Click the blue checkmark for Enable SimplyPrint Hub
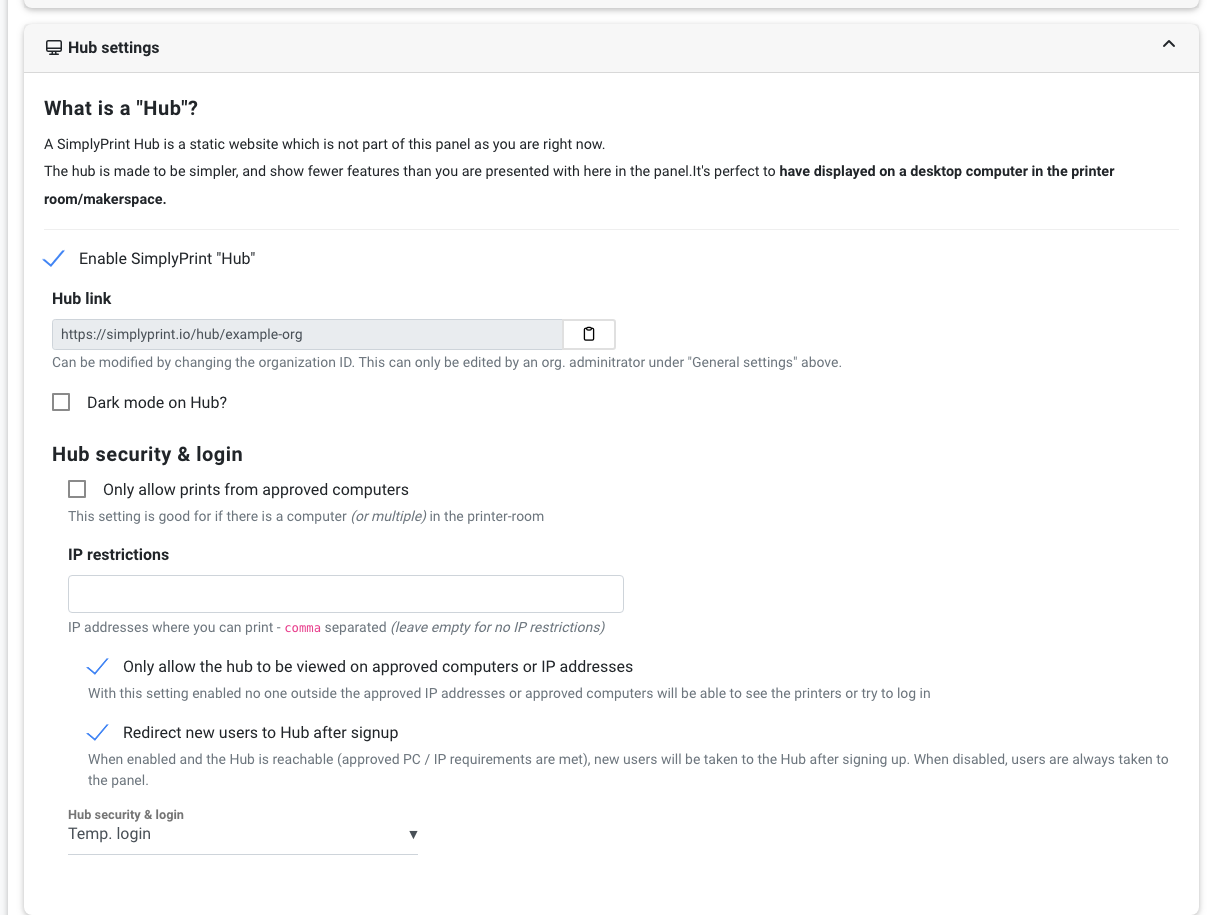Screen dimensions: 1223x915 pos(55,259)
